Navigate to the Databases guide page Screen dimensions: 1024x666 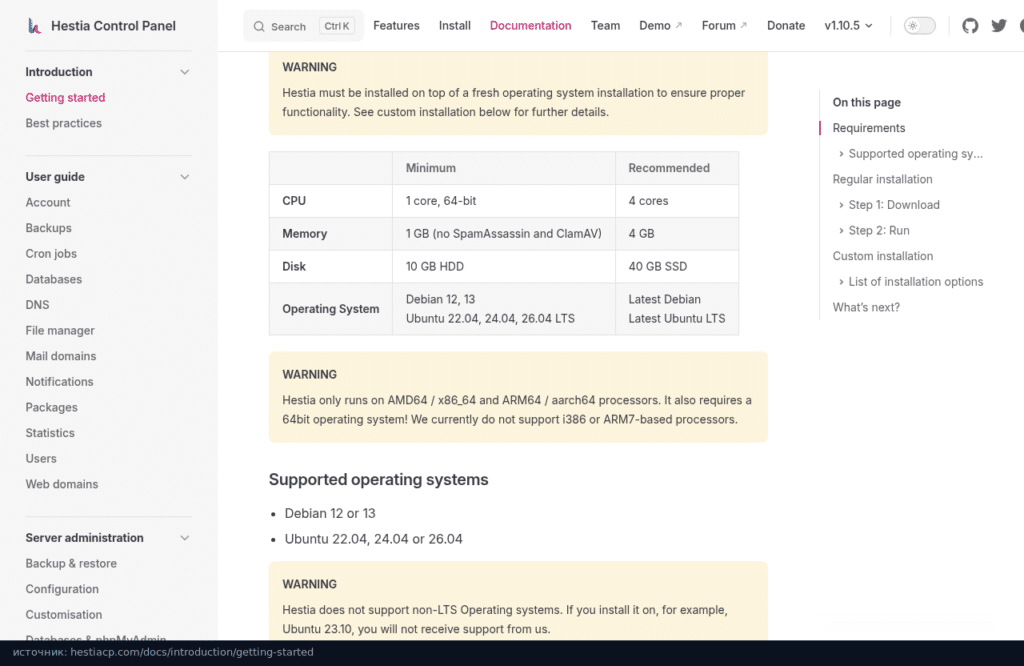[x=54, y=279]
